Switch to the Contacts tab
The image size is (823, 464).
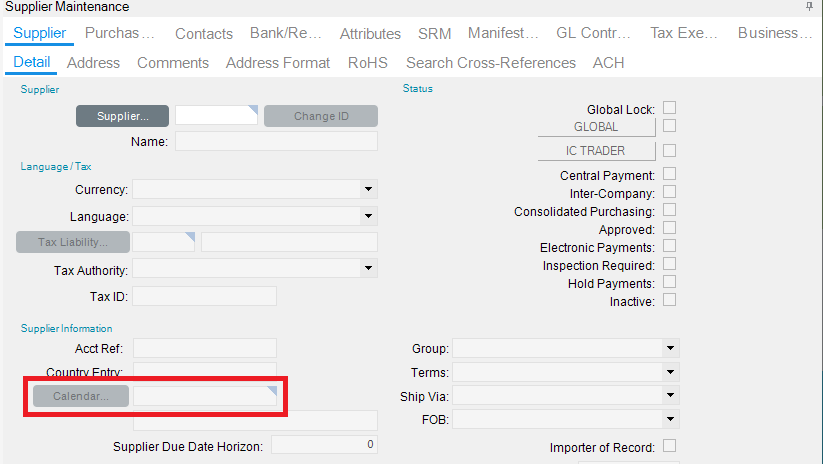pyautogui.click(x=203, y=34)
